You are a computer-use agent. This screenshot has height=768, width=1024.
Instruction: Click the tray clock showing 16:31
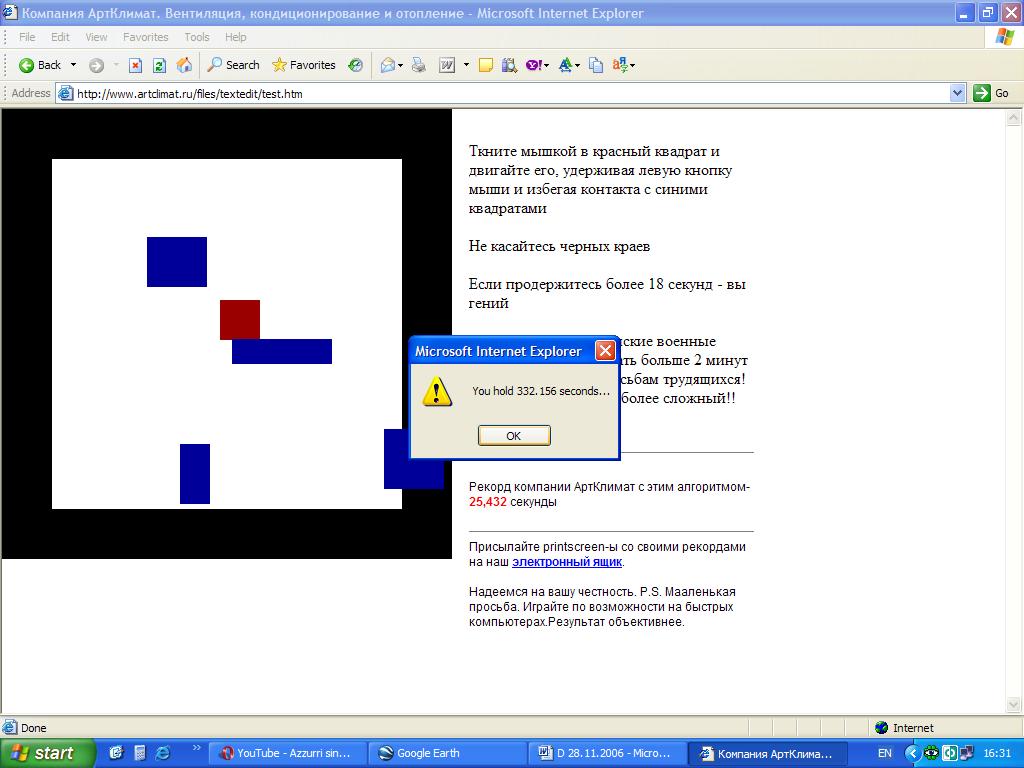click(997, 753)
